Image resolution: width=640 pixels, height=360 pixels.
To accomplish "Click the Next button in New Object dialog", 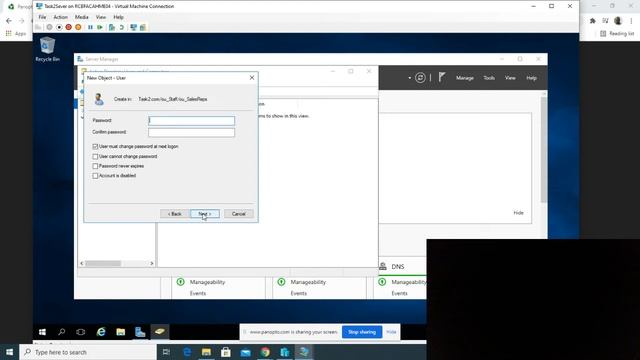I will pos(205,214).
